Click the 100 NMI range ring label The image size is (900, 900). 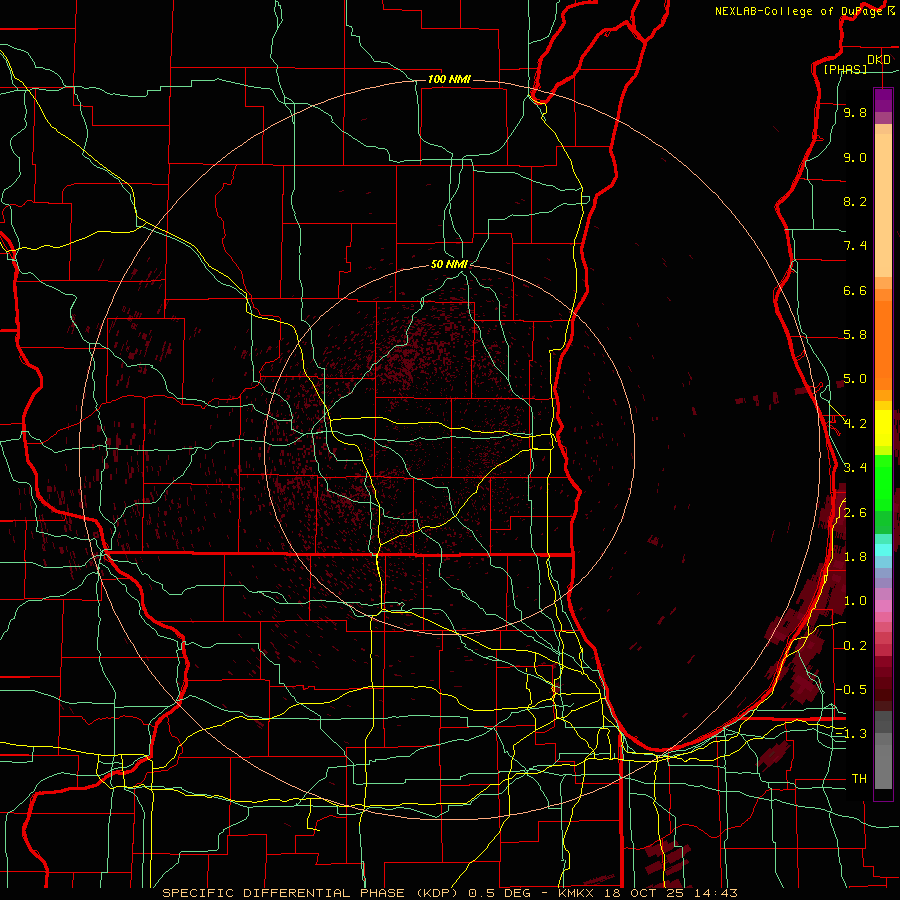coord(449,79)
